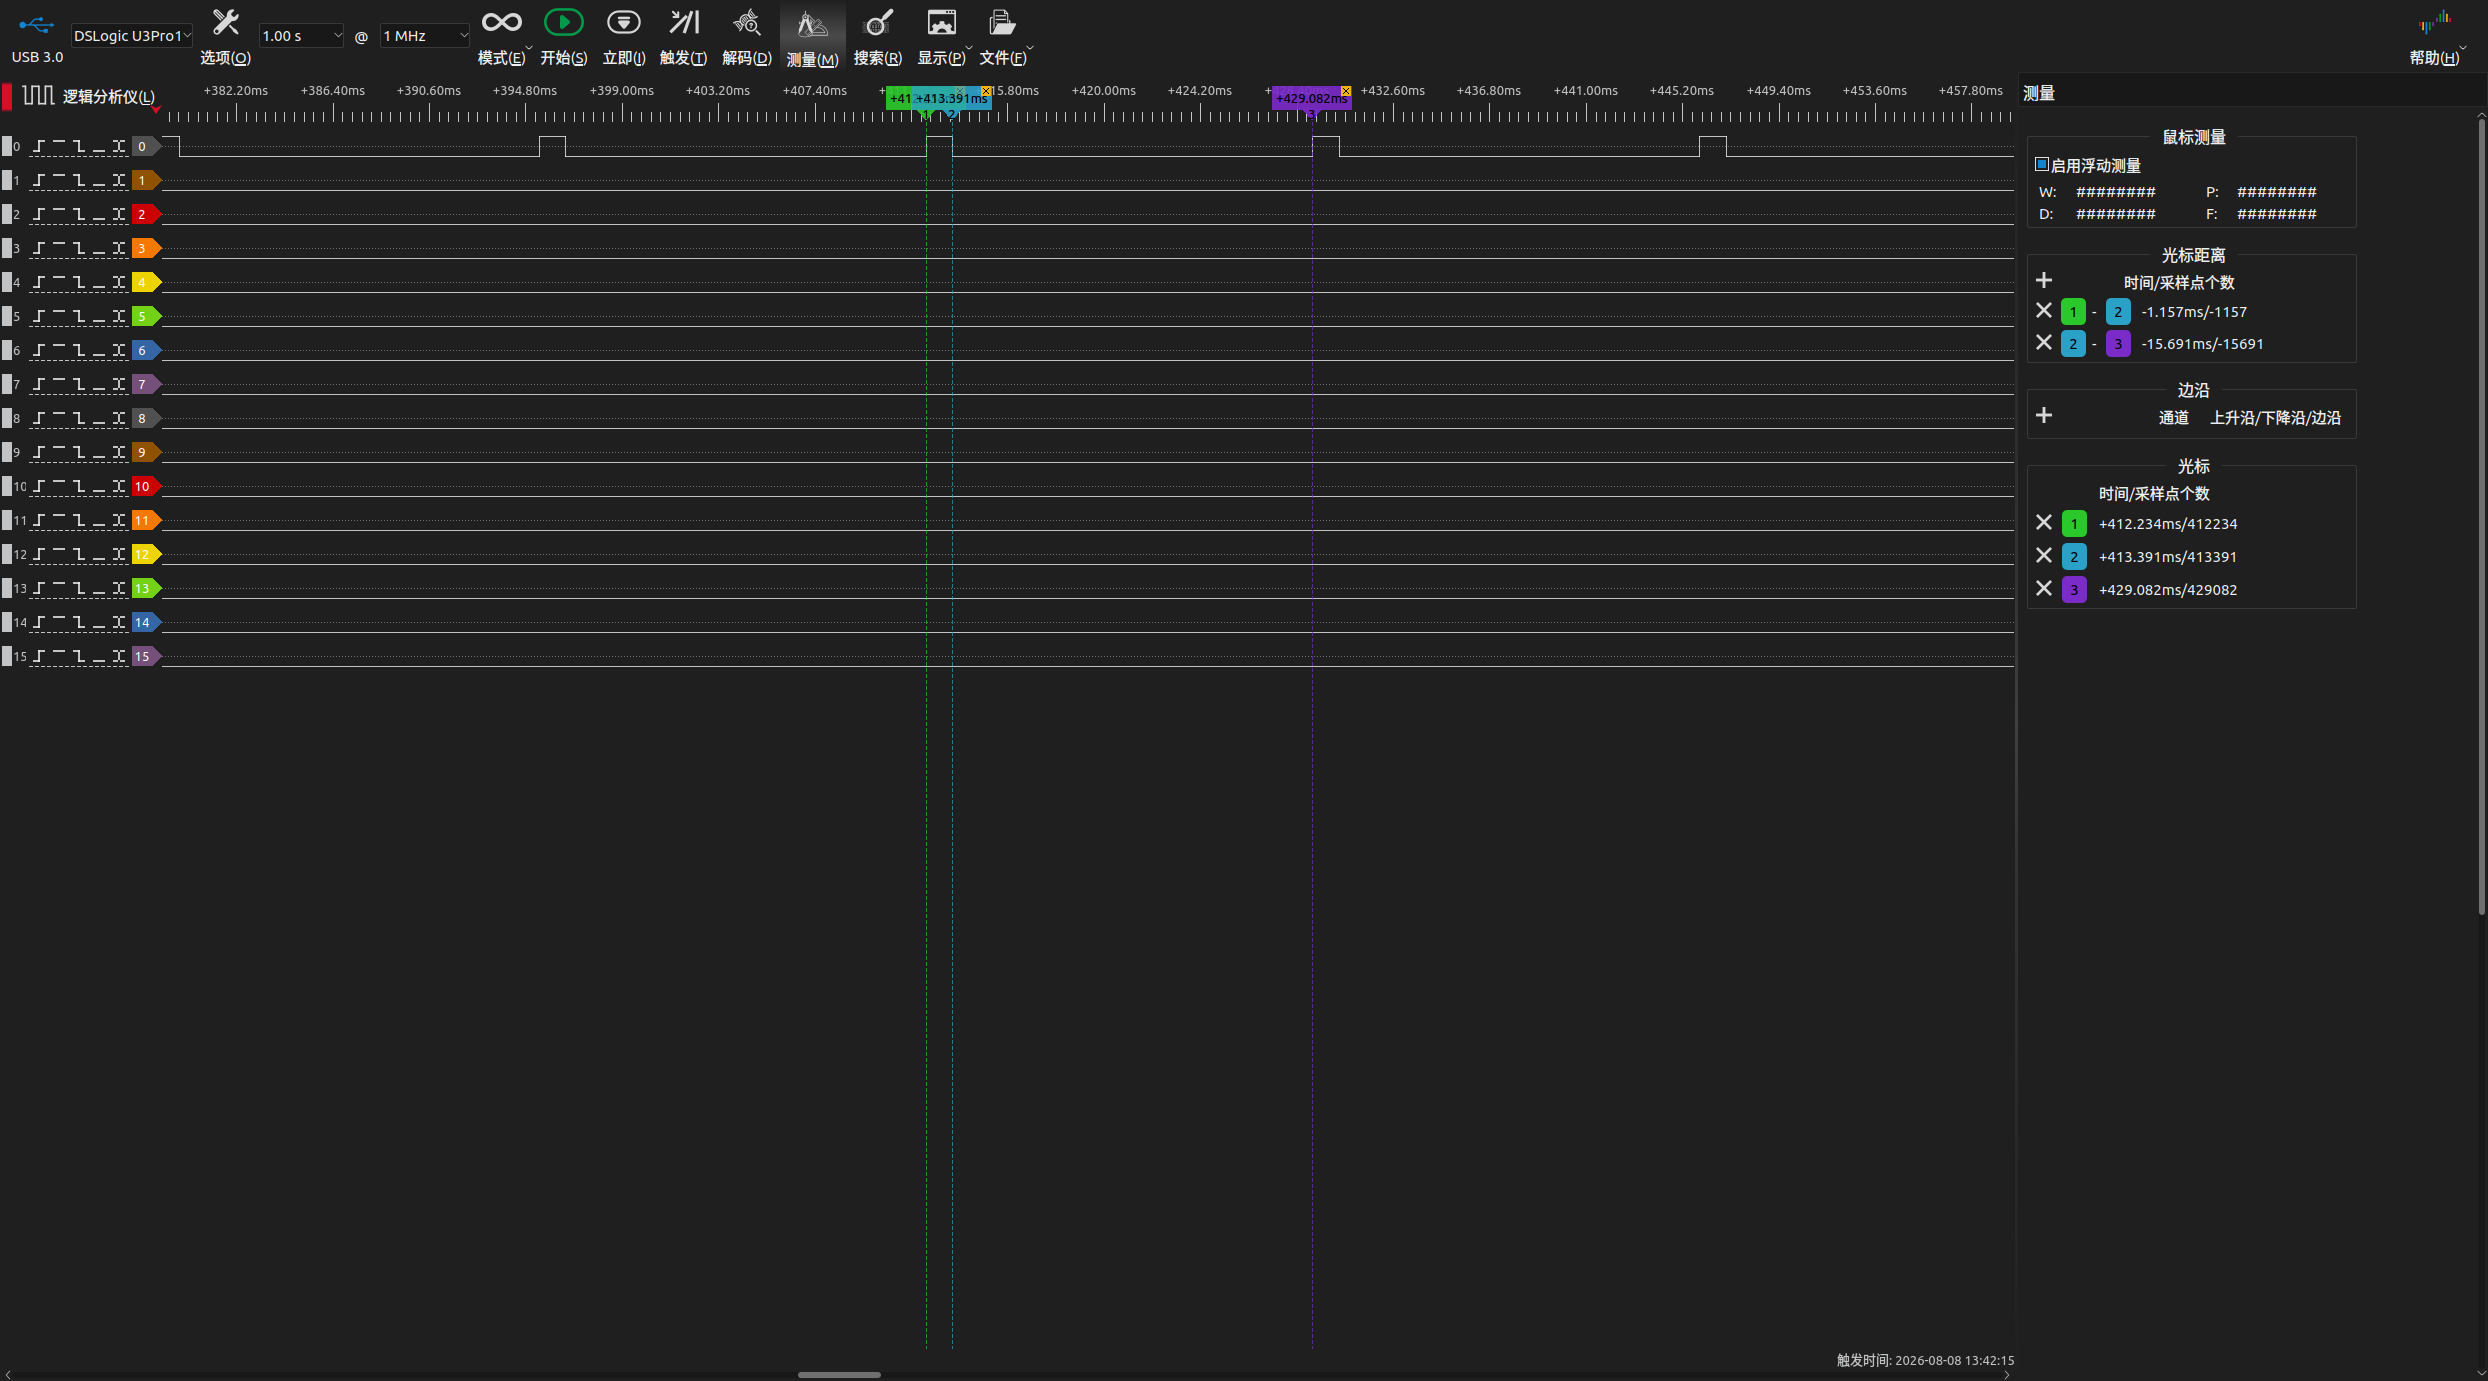Screen dimensions: 2488x1381
Task: Click the measurement panel vertical scrollbar
Action: click(2482, 515)
